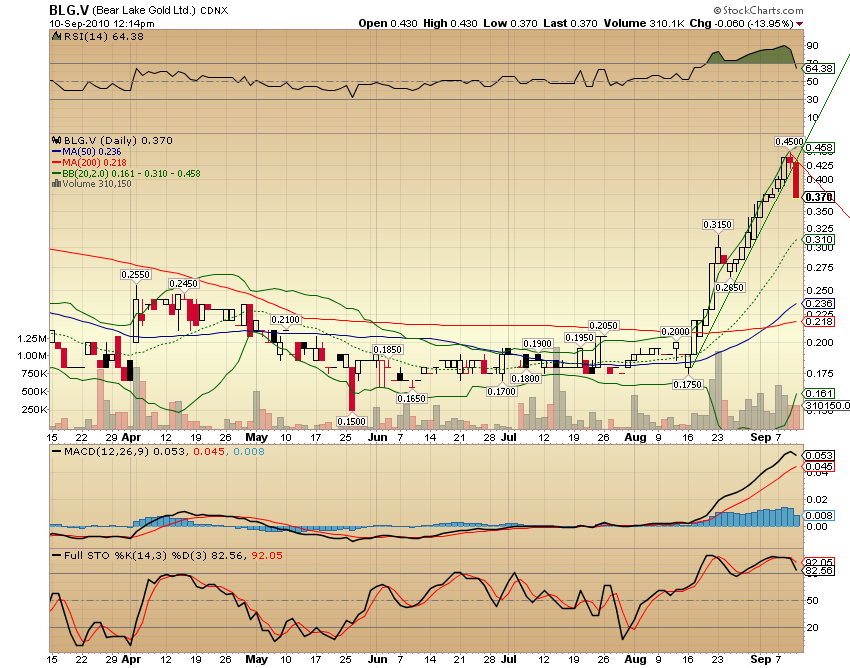Click the 0.1850 June price annotation
Image resolution: width=850 pixels, height=668 pixels.
click(388, 350)
